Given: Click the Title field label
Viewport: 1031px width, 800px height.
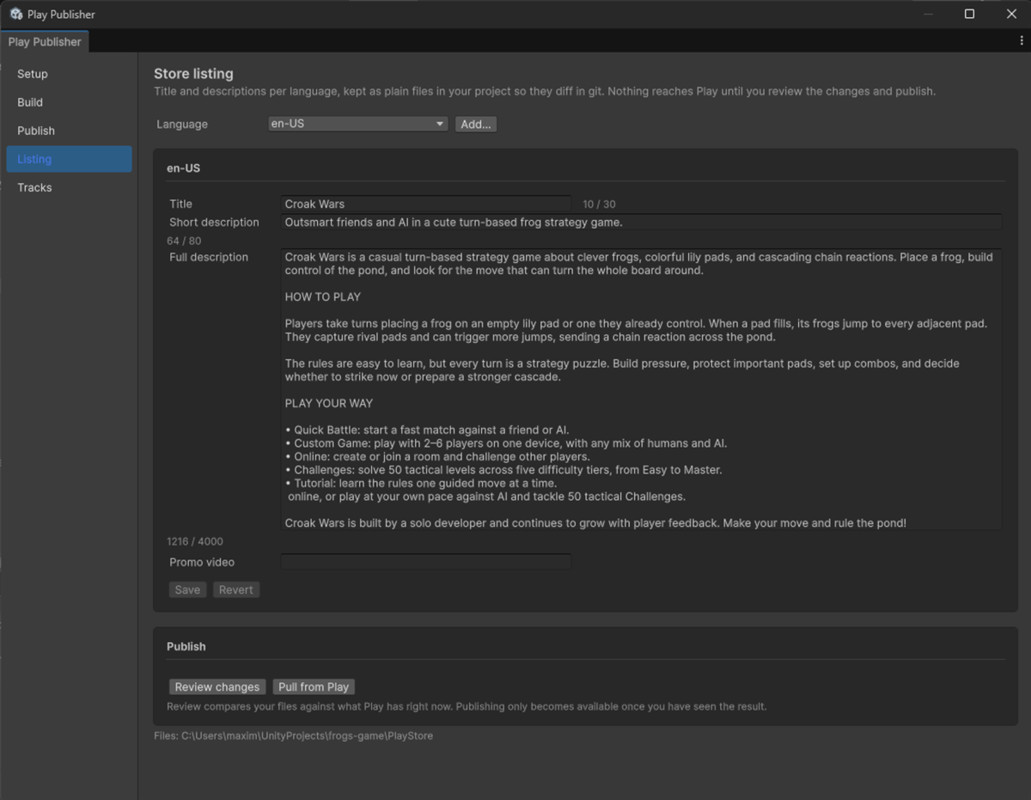Looking at the screenshot, I should pyautogui.click(x=181, y=204).
